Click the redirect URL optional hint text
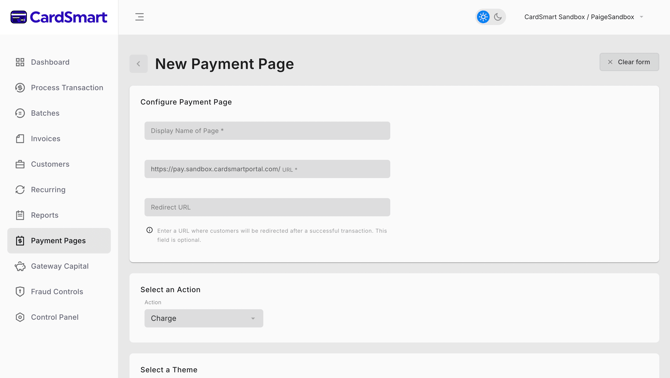670x378 pixels. (272, 235)
